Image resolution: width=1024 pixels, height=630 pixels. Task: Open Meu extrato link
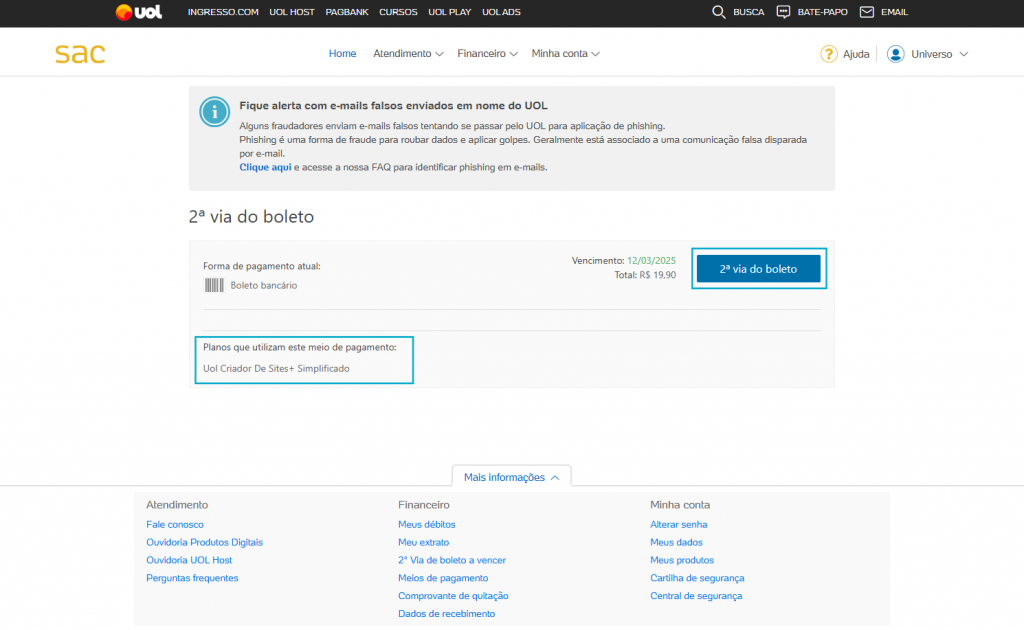coord(423,542)
